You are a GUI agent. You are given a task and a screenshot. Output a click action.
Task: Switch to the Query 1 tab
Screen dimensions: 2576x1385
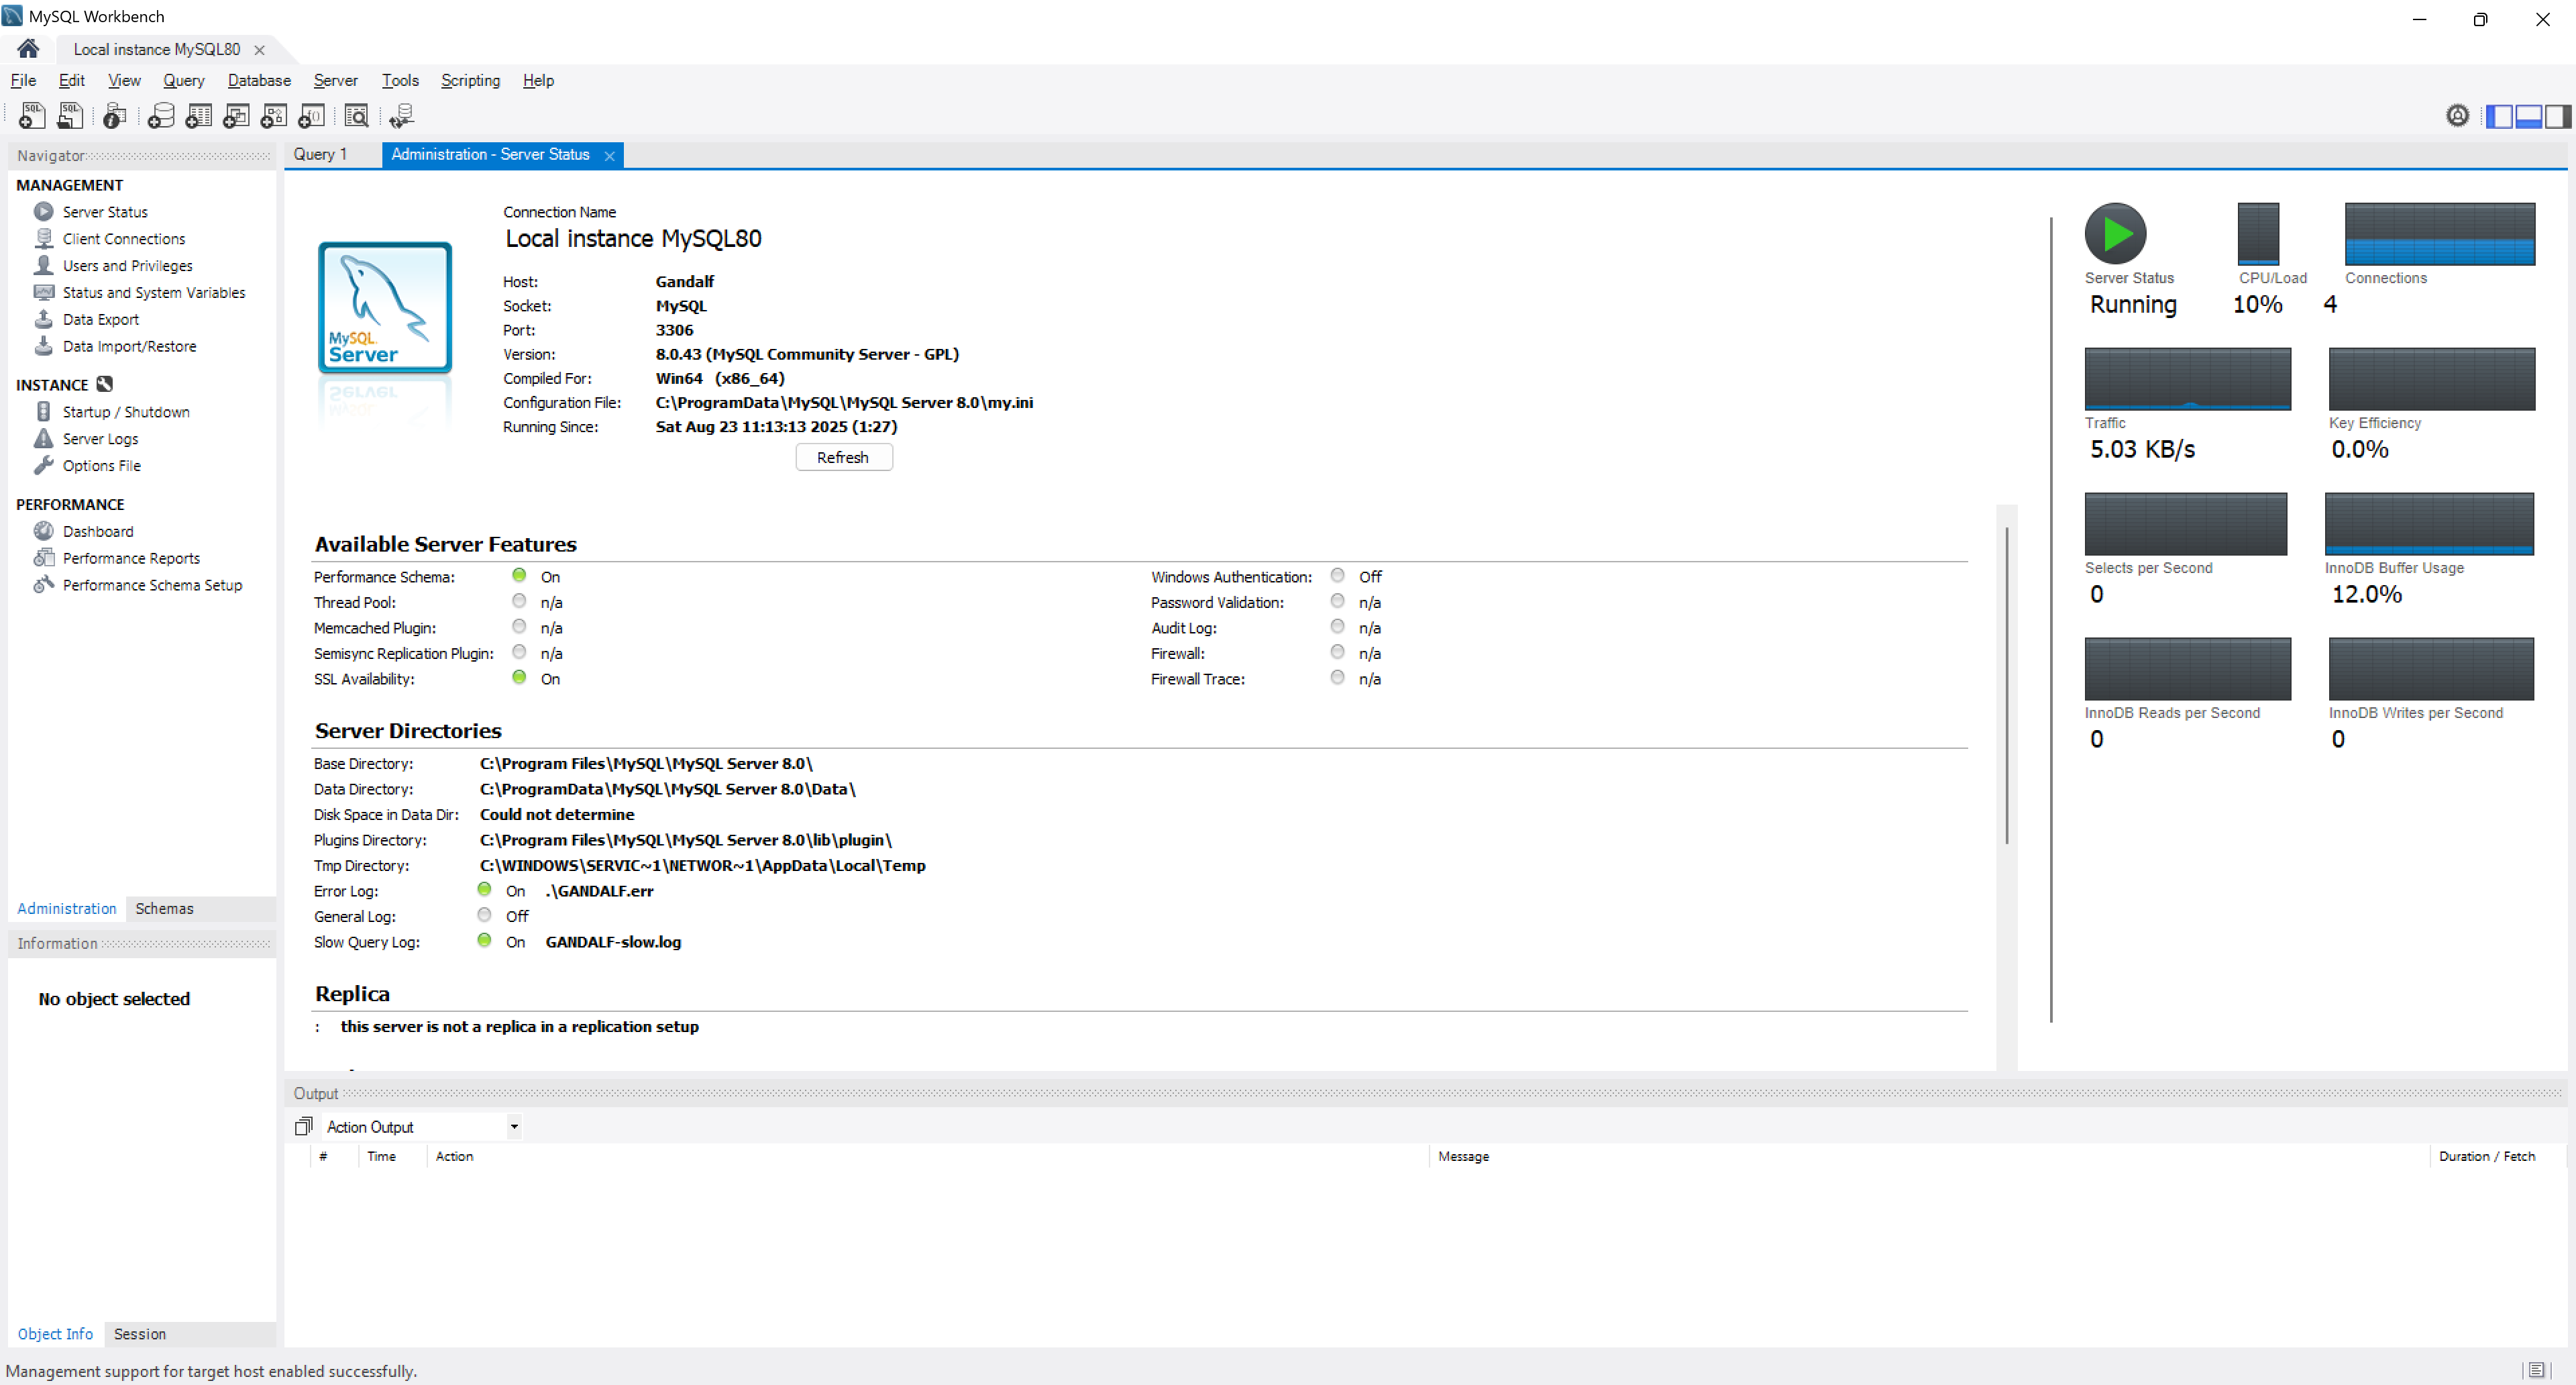click(320, 155)
